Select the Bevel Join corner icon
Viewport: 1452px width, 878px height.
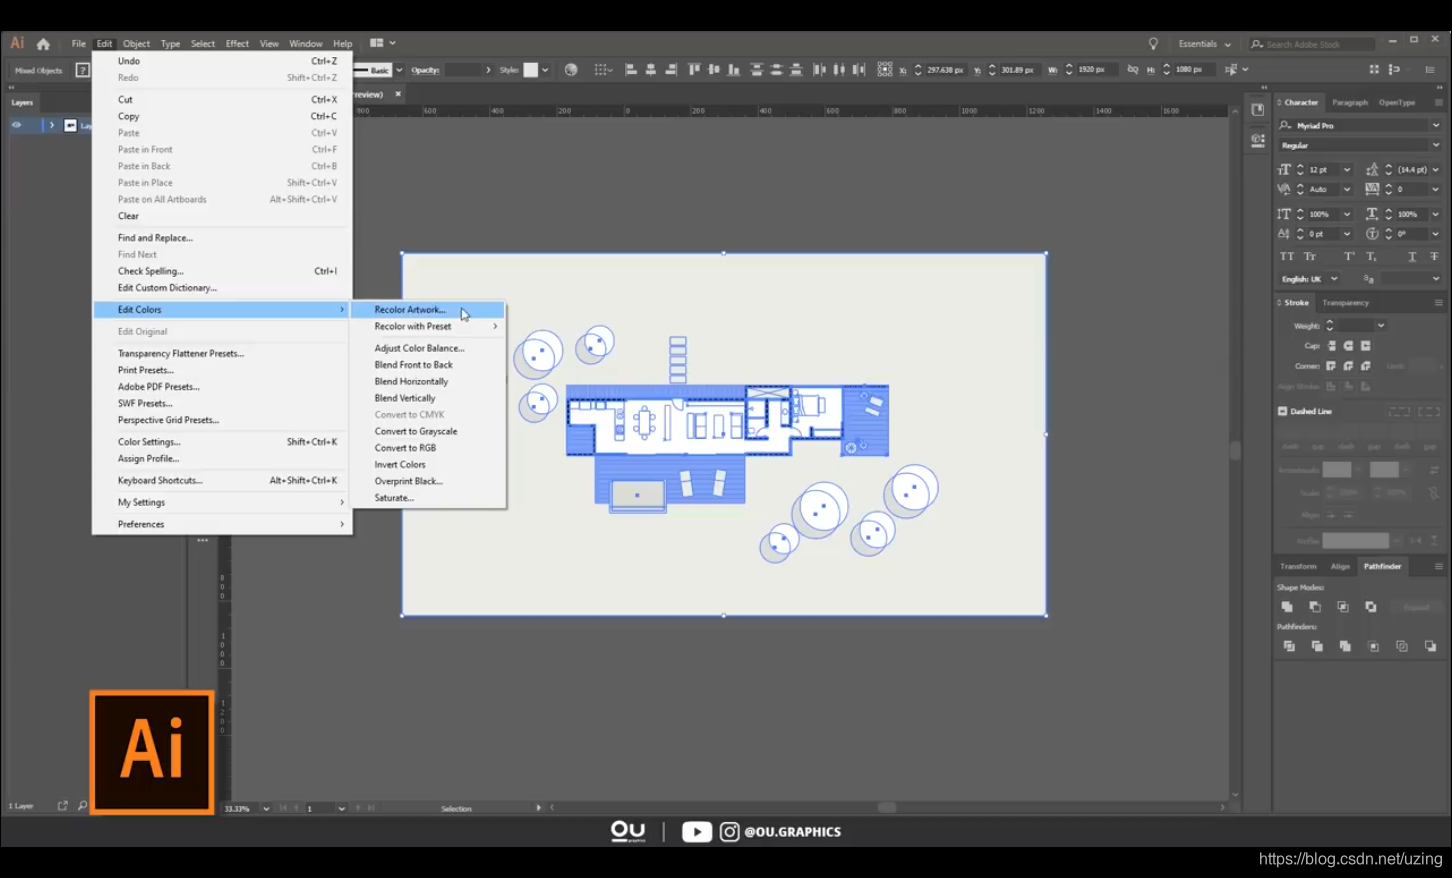1365,366
